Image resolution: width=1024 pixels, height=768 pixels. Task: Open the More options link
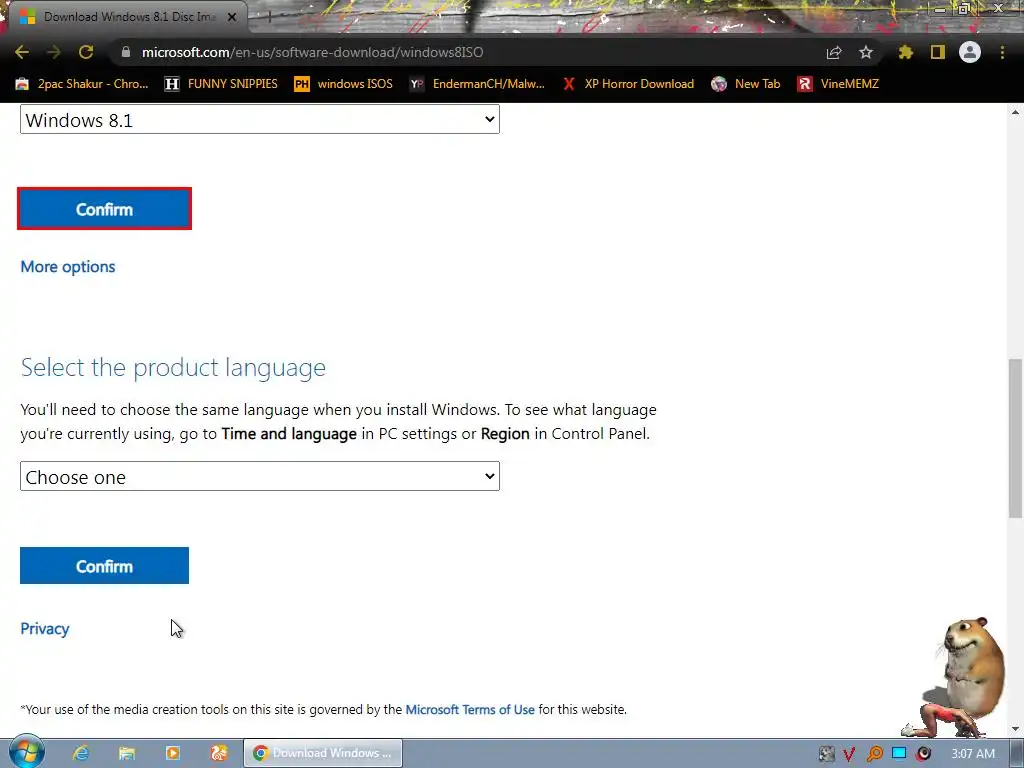[x=68, y=266]
